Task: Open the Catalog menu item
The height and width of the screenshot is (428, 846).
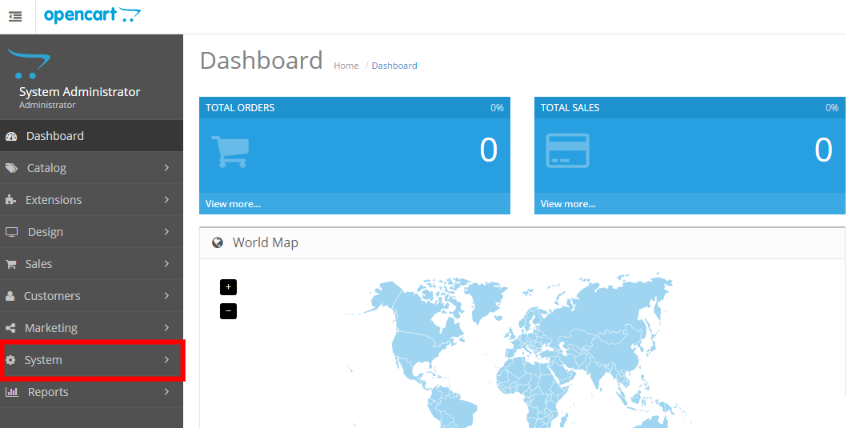Action: click(91, 168)
